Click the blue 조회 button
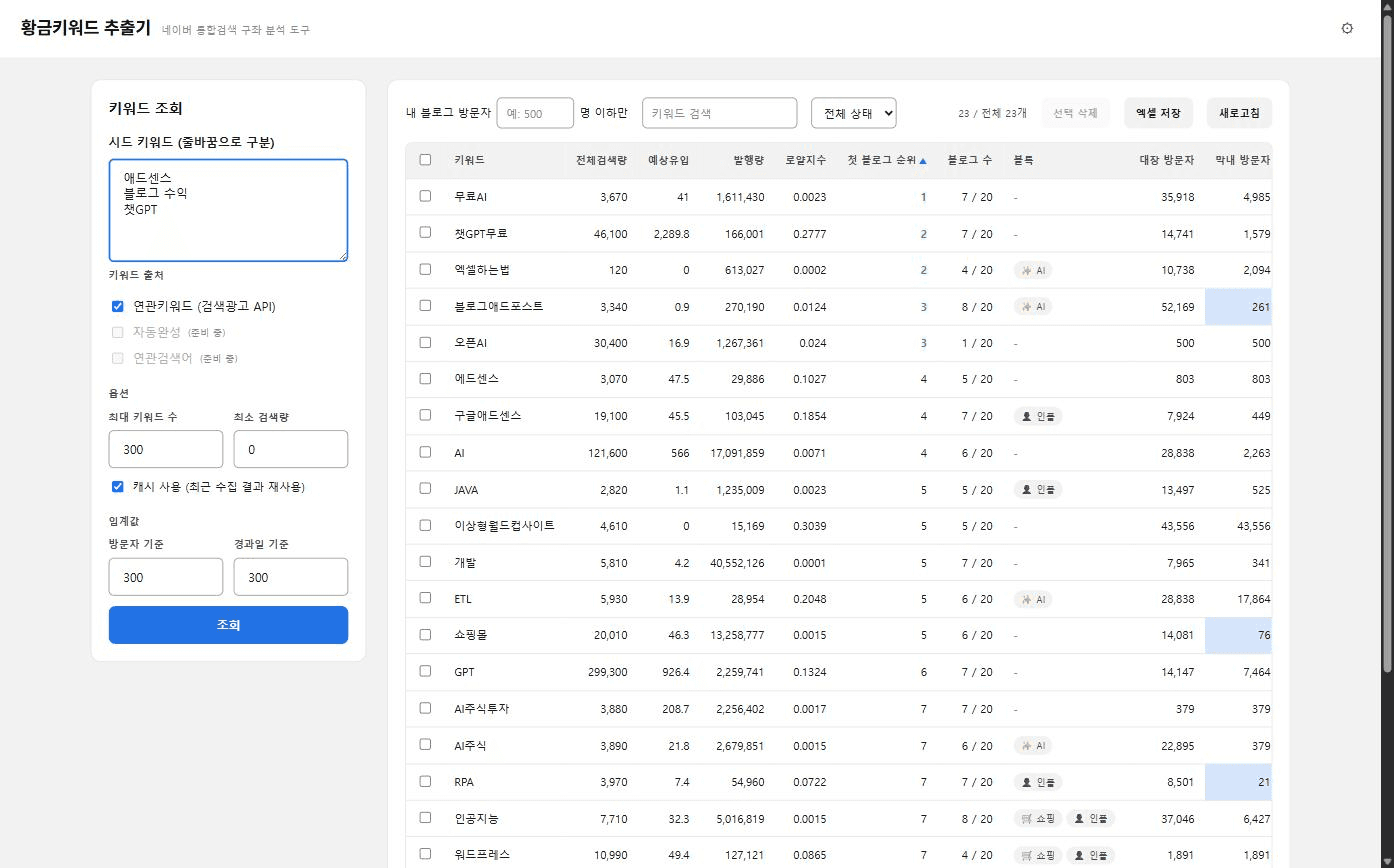Screen dimensions: 1394x868 click(x=228, y=625)
